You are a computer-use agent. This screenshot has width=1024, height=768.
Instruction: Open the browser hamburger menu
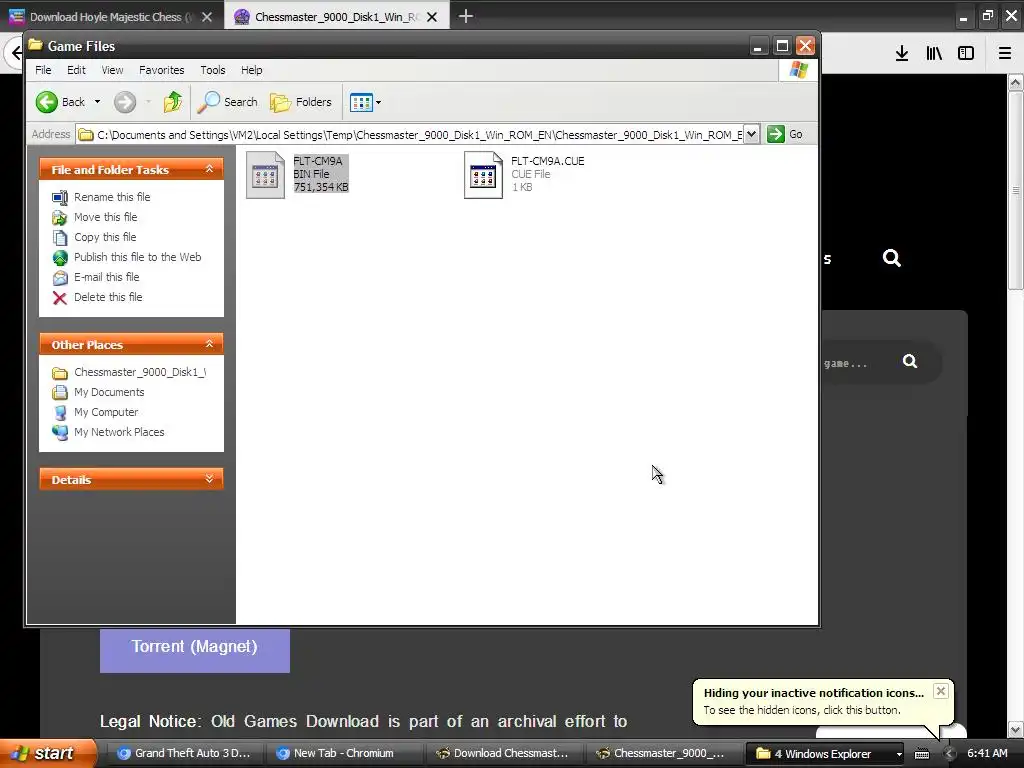(1004, 54)
